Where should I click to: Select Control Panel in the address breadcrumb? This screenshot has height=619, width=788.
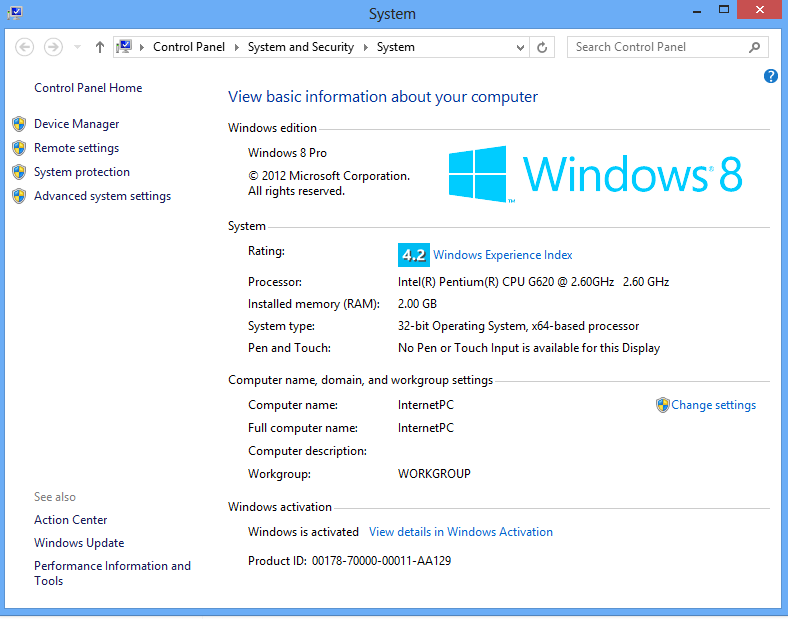[x=189, y=47]
